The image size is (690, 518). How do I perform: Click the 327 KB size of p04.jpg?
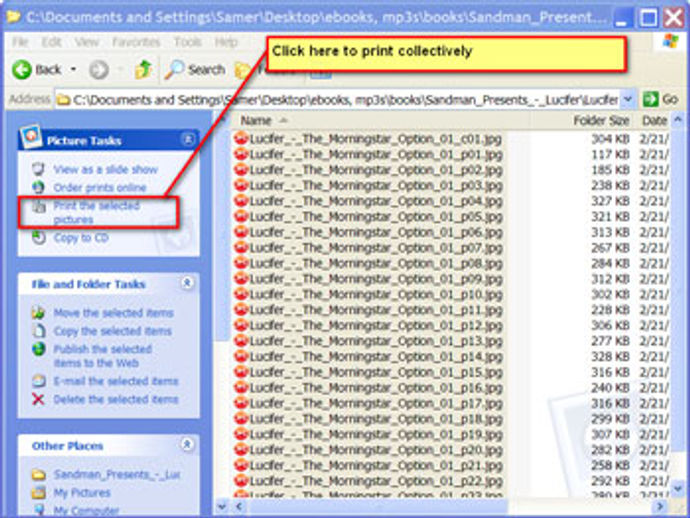pyautogui.click(x=610, y=201)
